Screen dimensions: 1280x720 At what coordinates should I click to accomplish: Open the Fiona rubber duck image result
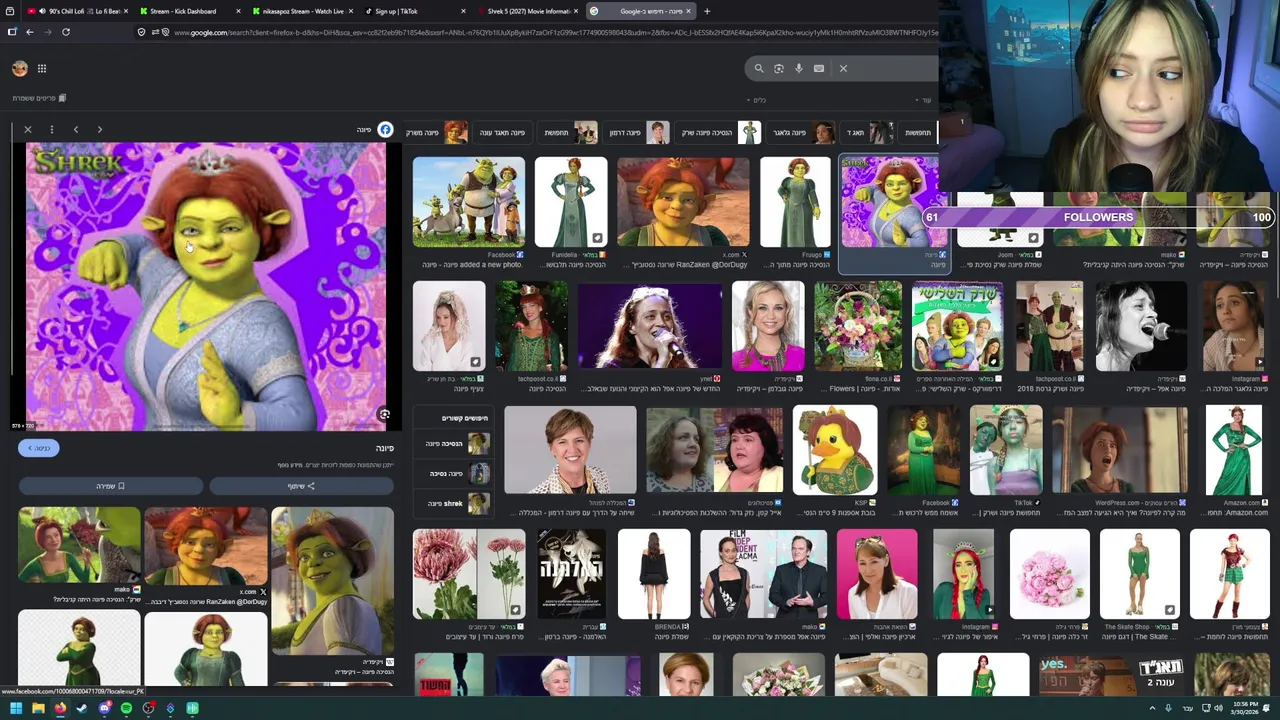[834, 450]
